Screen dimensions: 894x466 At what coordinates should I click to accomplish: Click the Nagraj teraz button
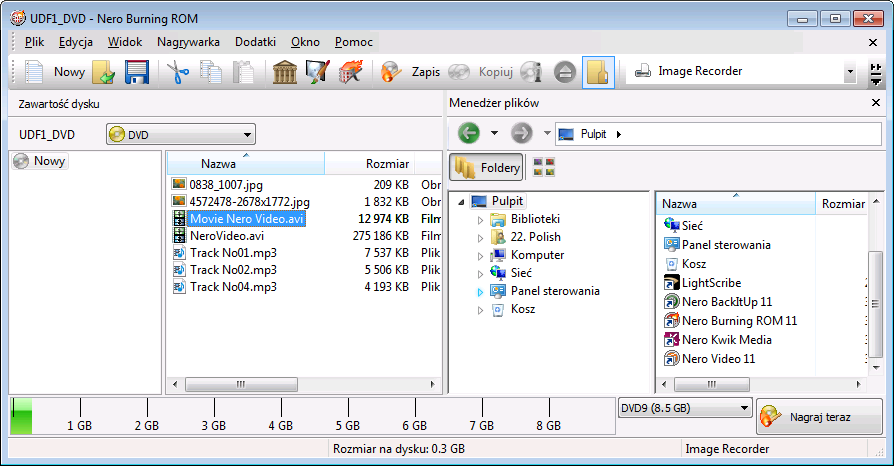point(819,417)
